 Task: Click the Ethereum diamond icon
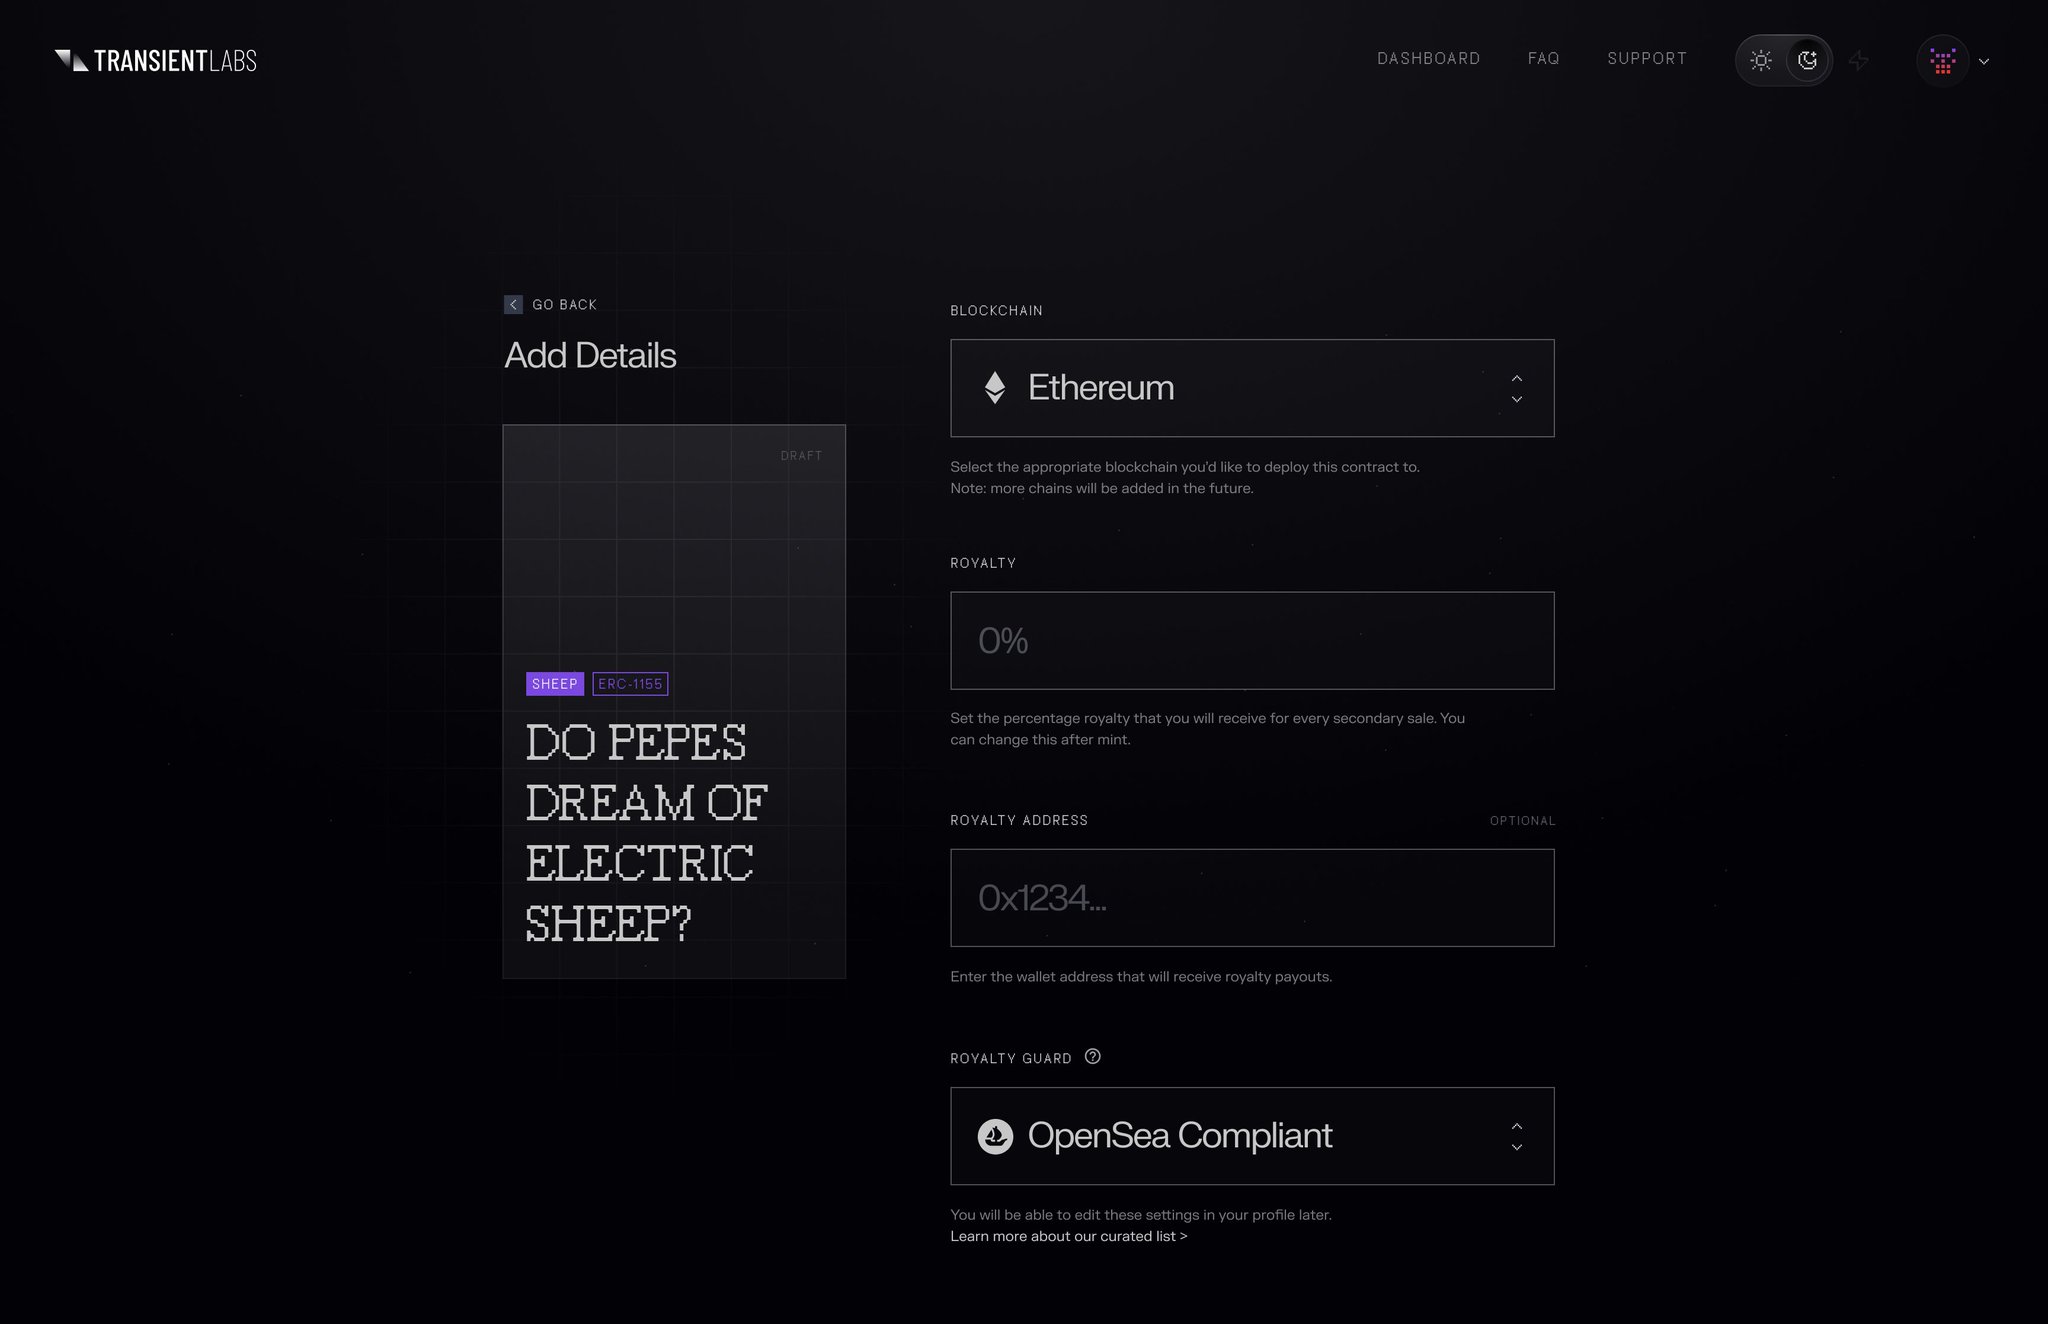(x=994, y=388)
